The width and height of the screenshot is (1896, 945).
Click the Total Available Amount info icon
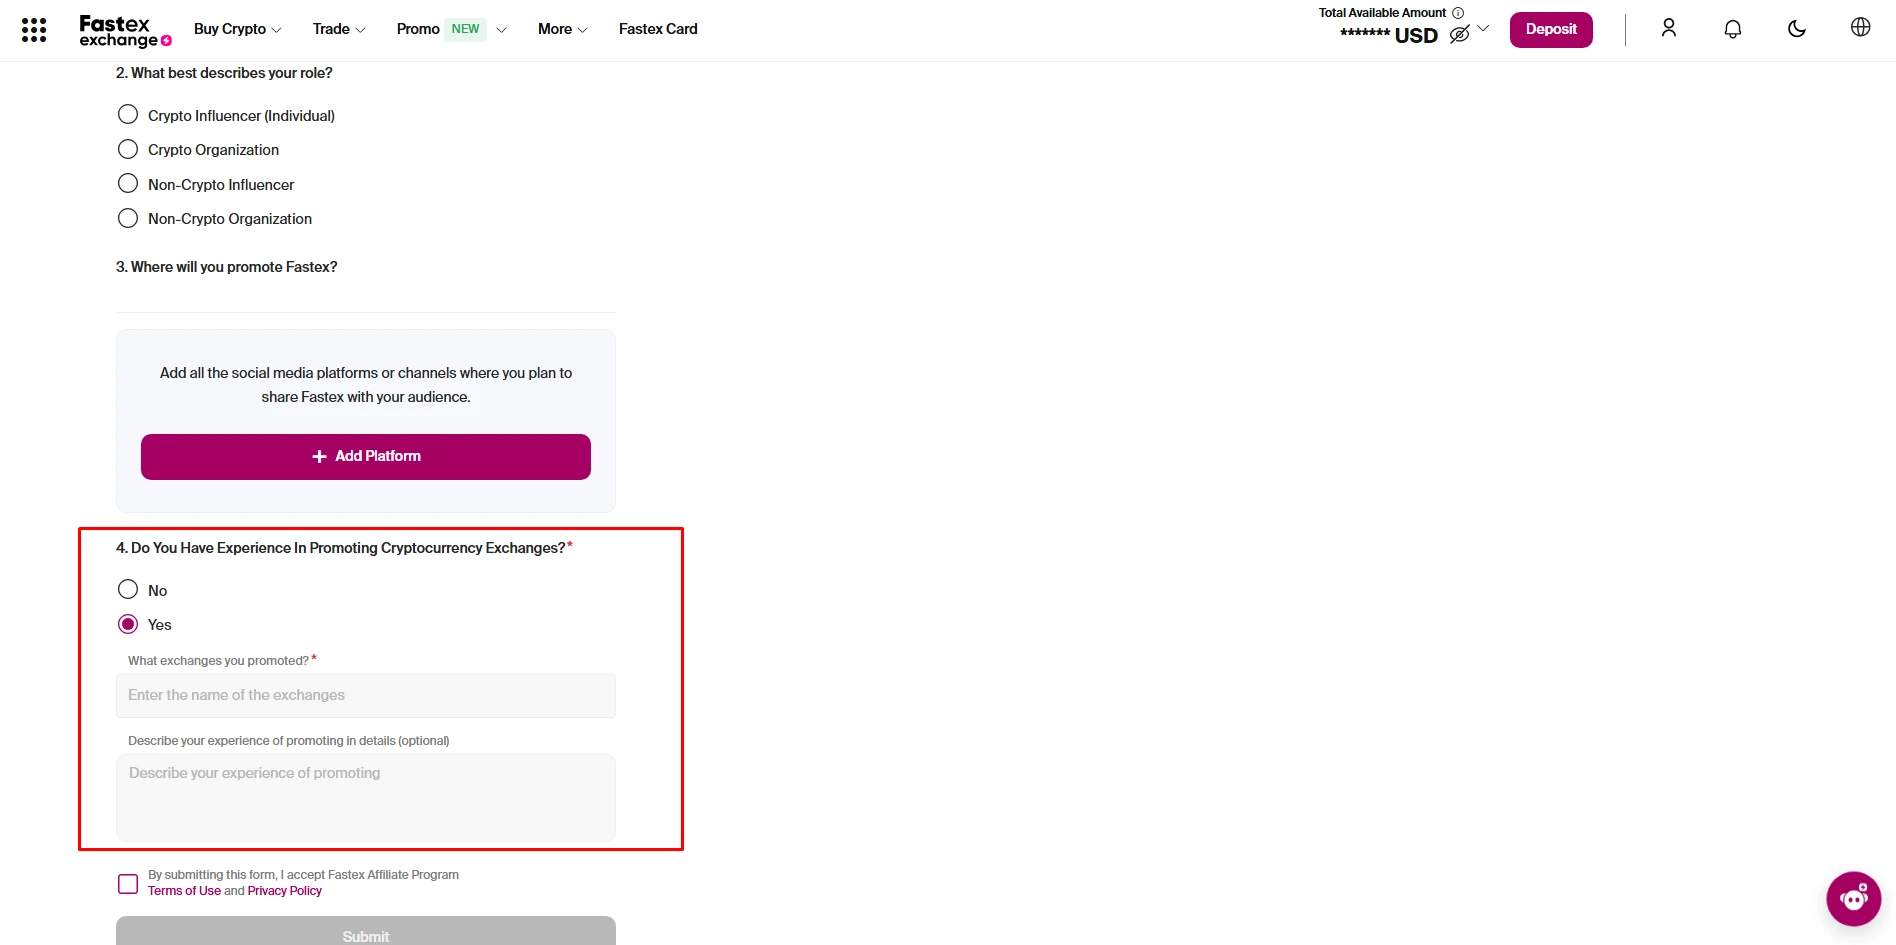coord(1458,13)
